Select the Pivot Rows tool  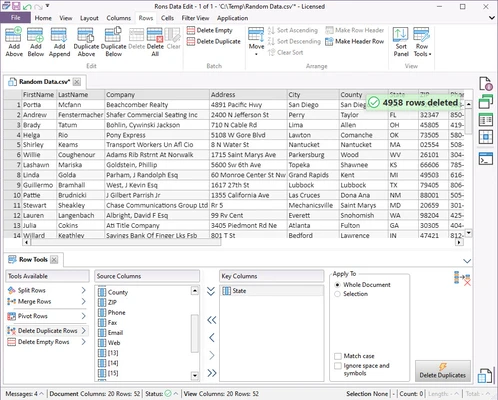[47, 316]
